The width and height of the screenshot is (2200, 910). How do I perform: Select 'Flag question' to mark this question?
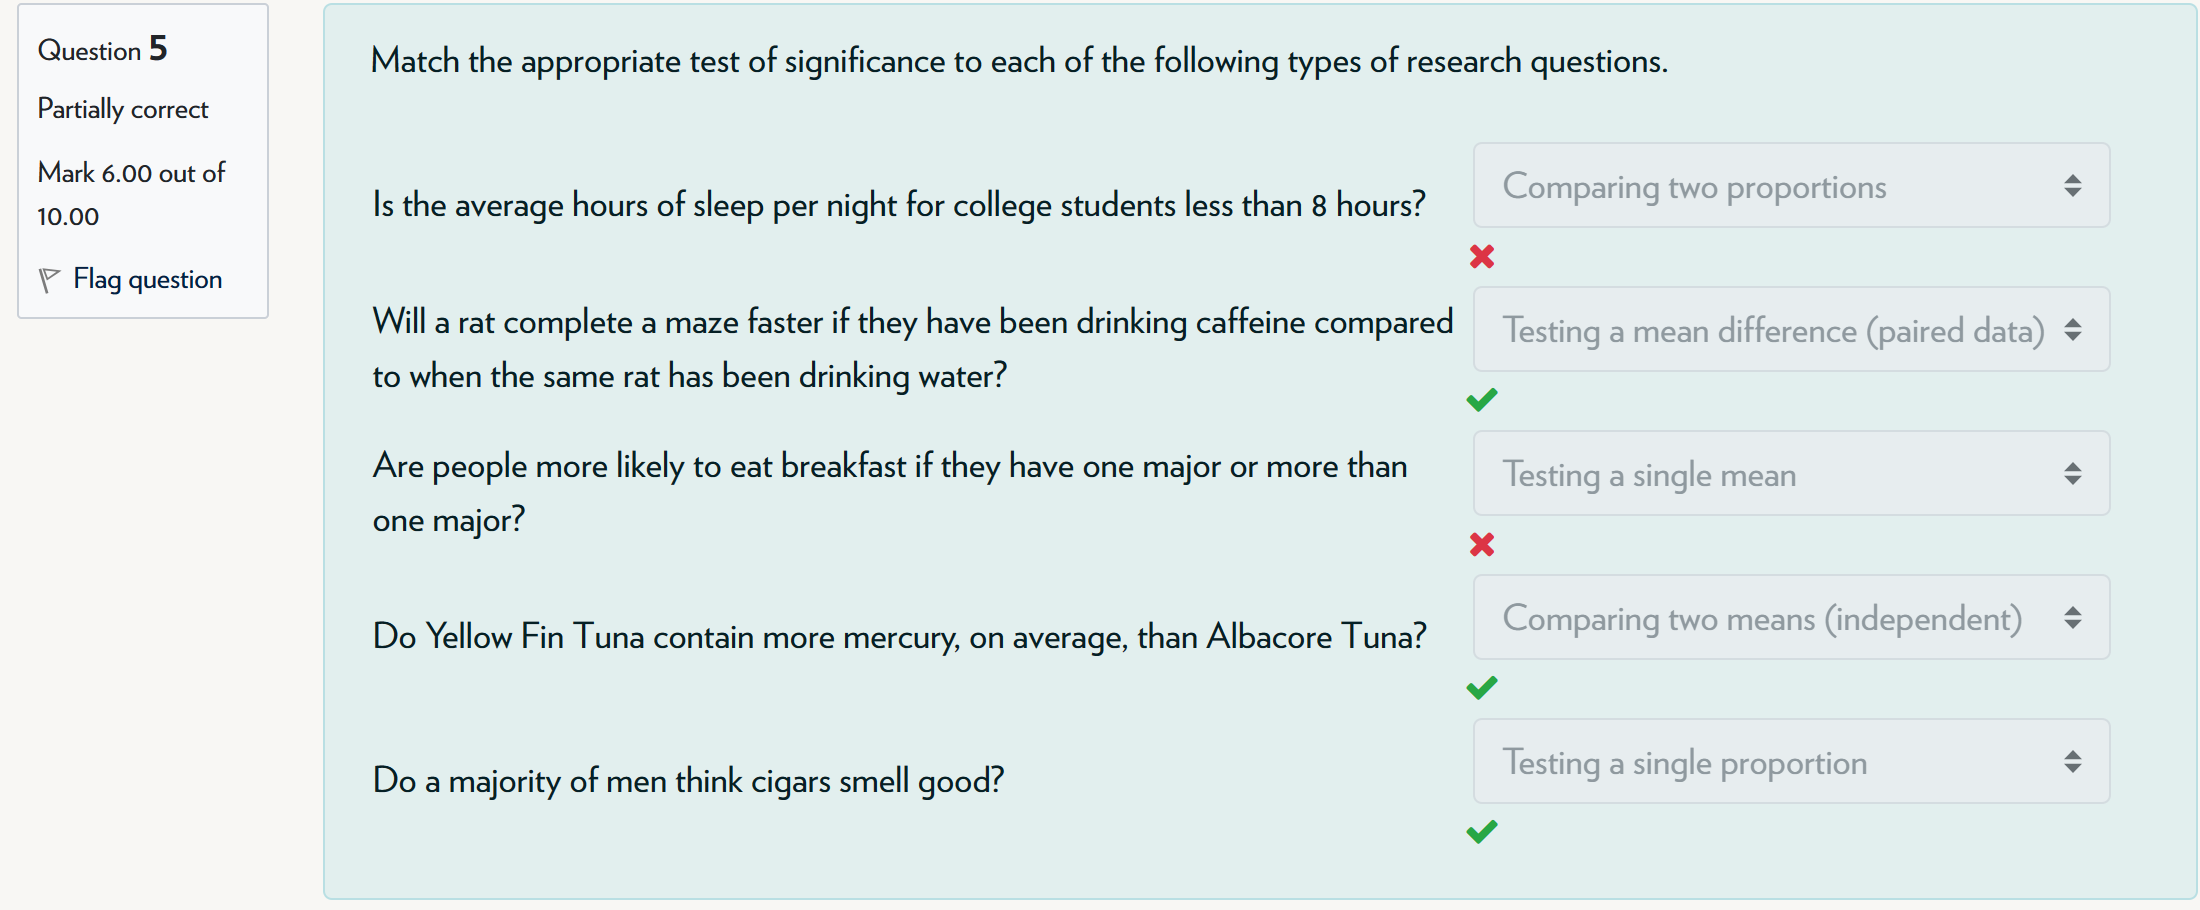147,279
